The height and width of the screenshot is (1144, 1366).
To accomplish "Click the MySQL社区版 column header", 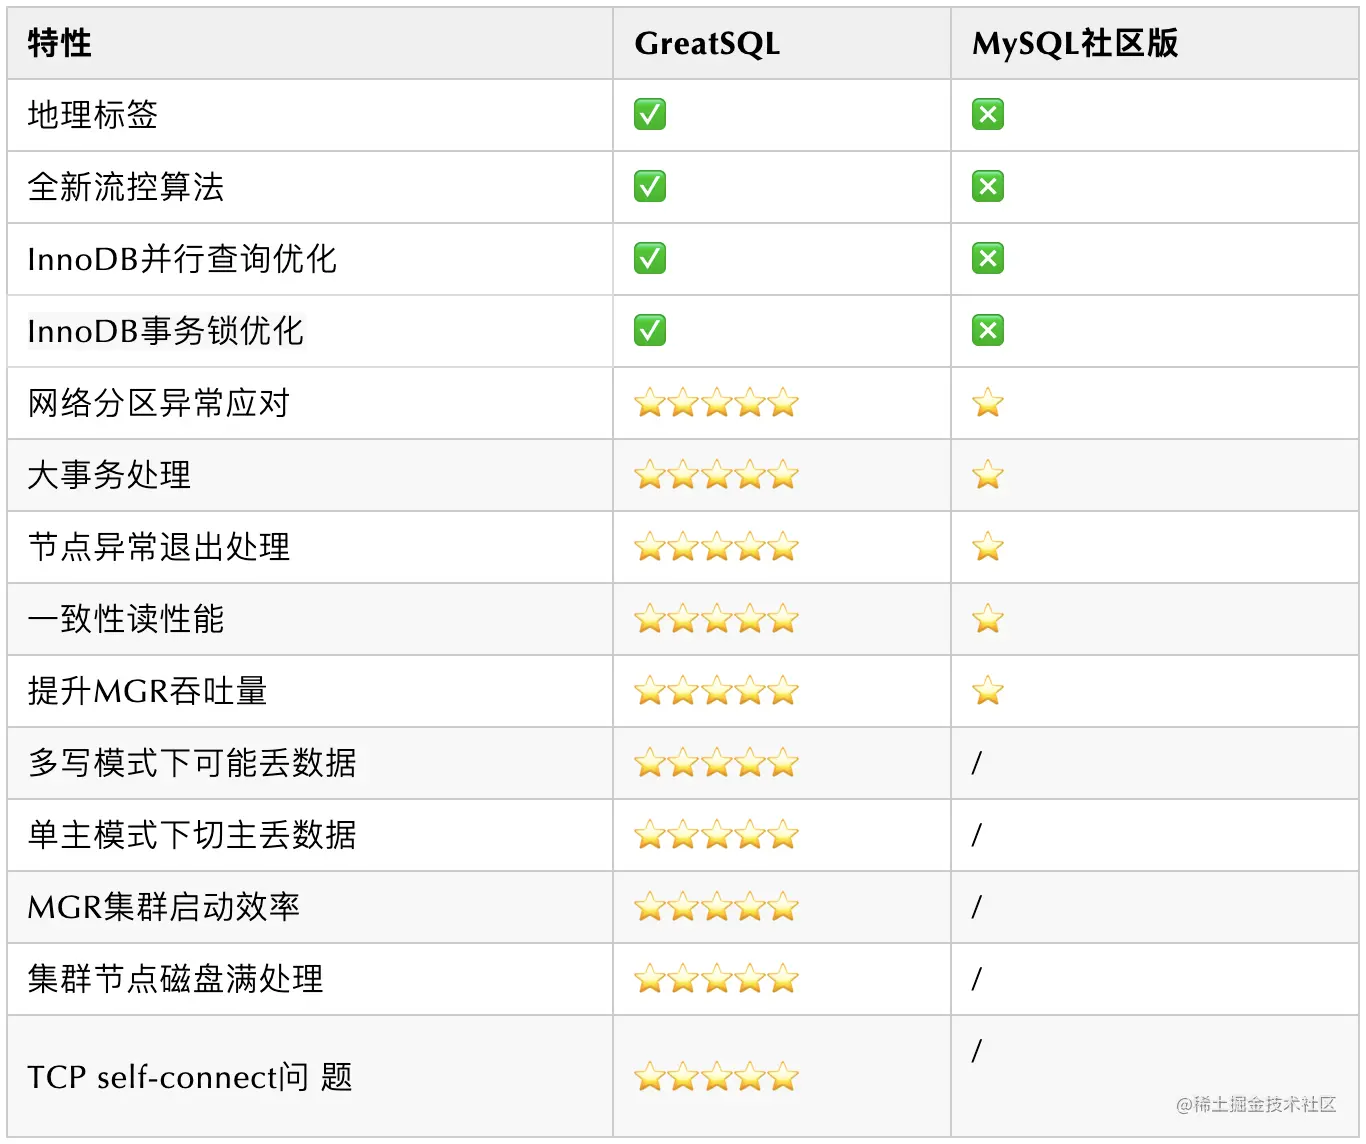I will click(x=1075, y=44).
